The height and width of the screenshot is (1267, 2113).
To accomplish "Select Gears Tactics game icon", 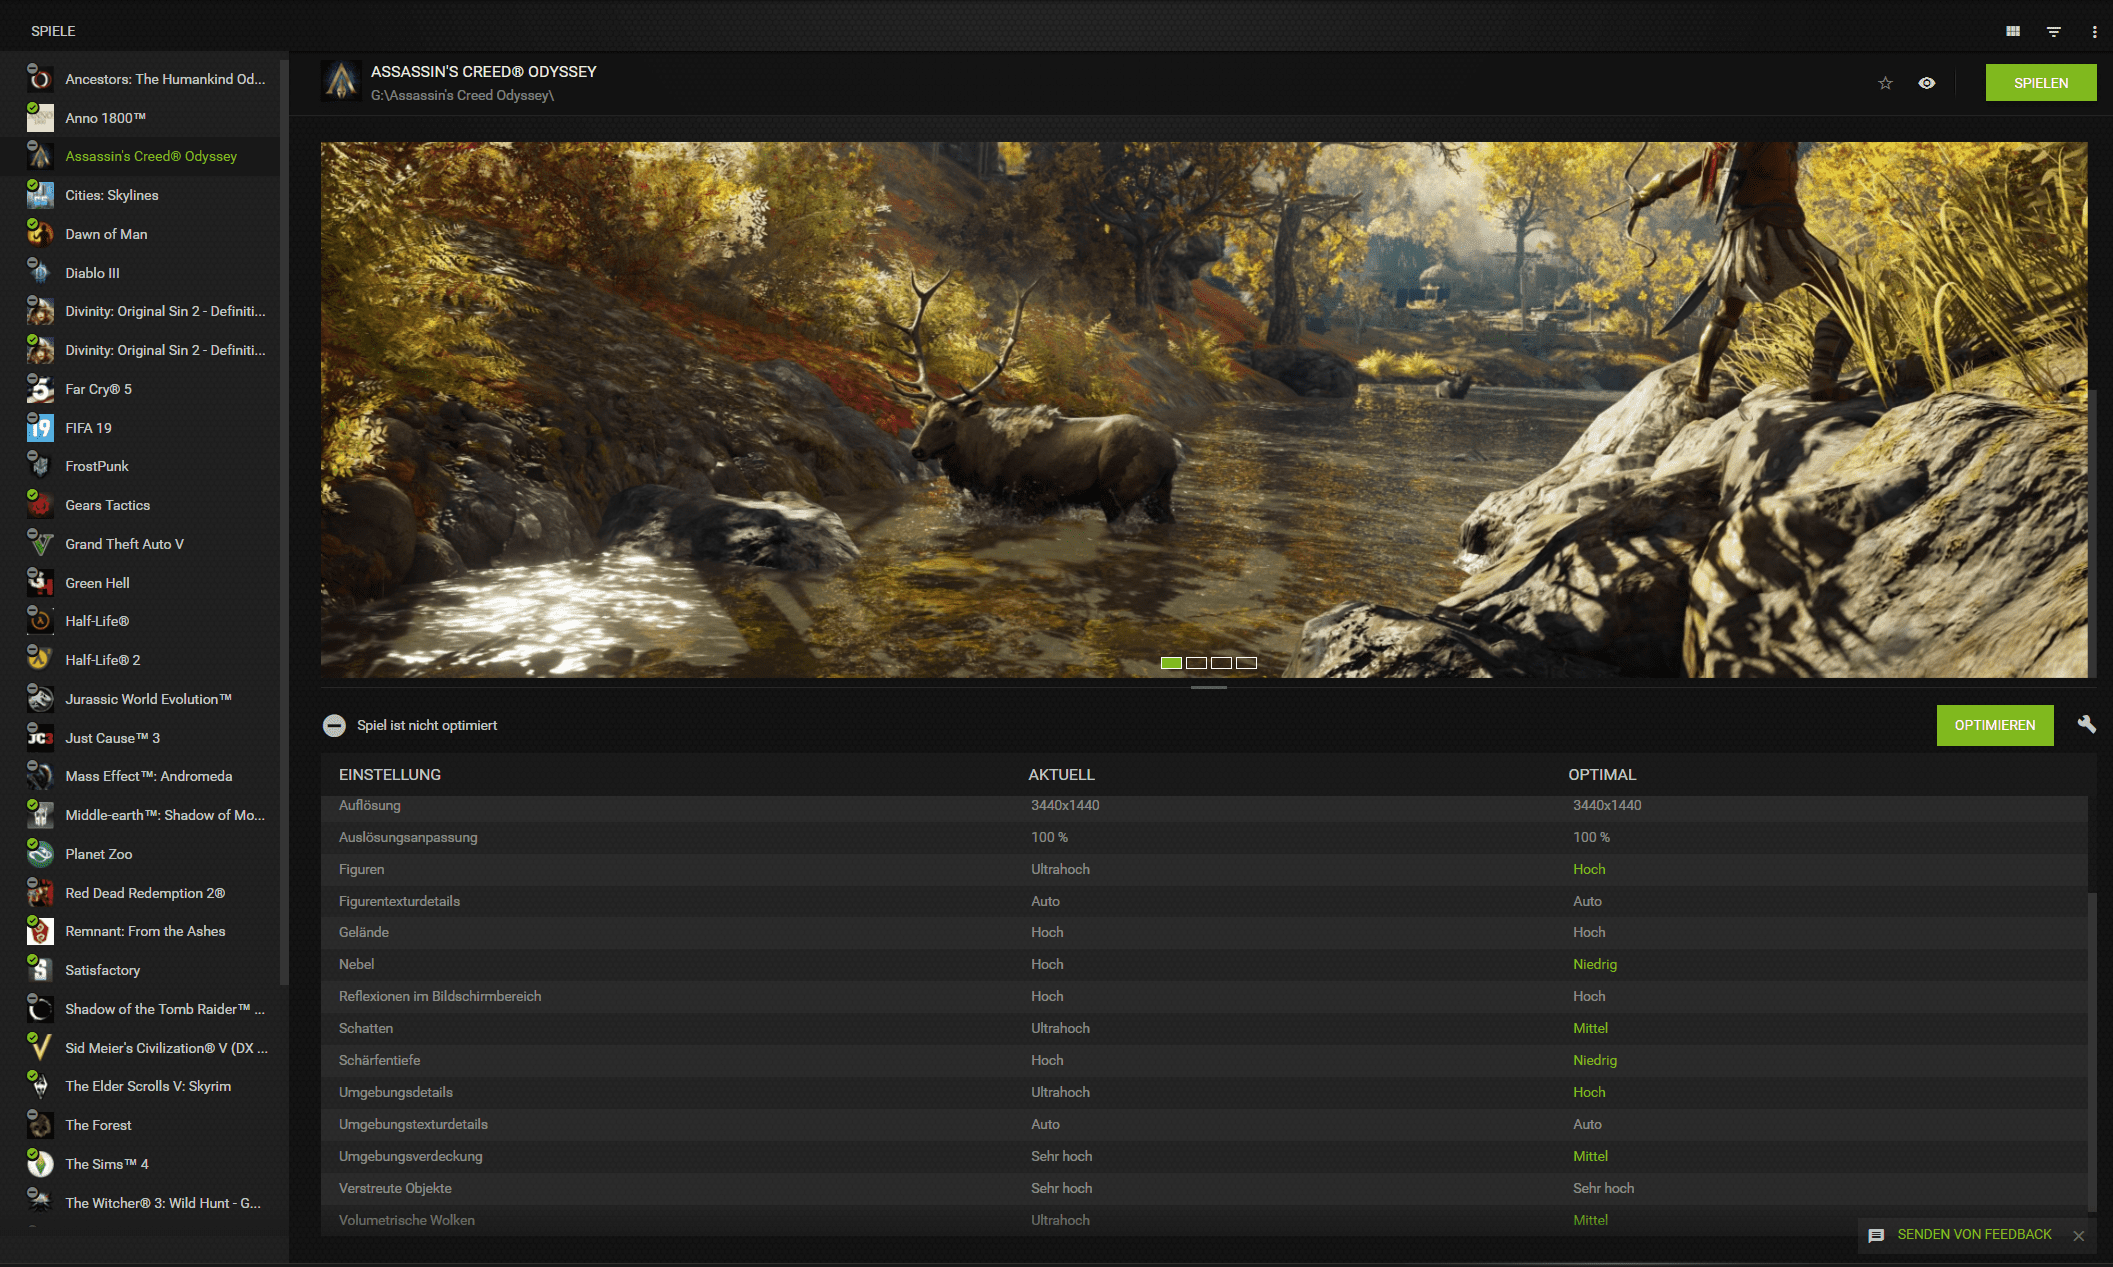I will 40,505.
